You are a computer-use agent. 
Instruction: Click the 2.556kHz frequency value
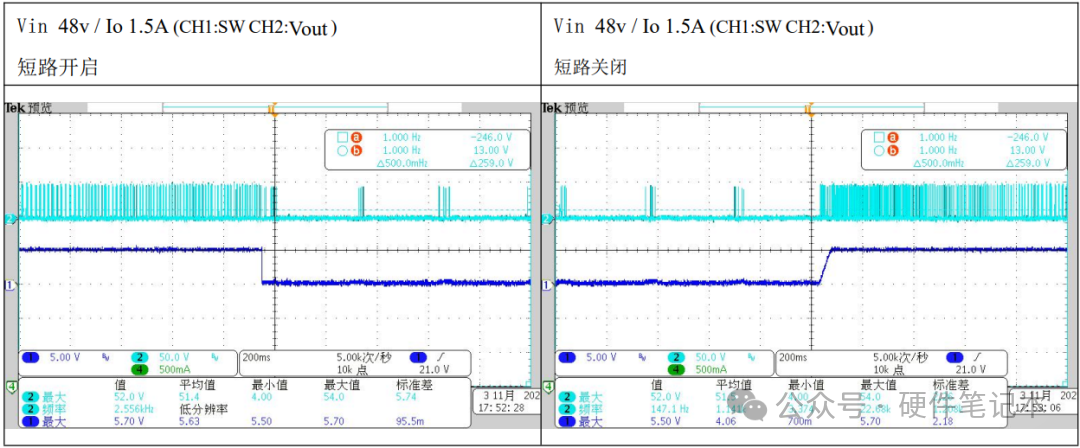(x=134, y=409)
